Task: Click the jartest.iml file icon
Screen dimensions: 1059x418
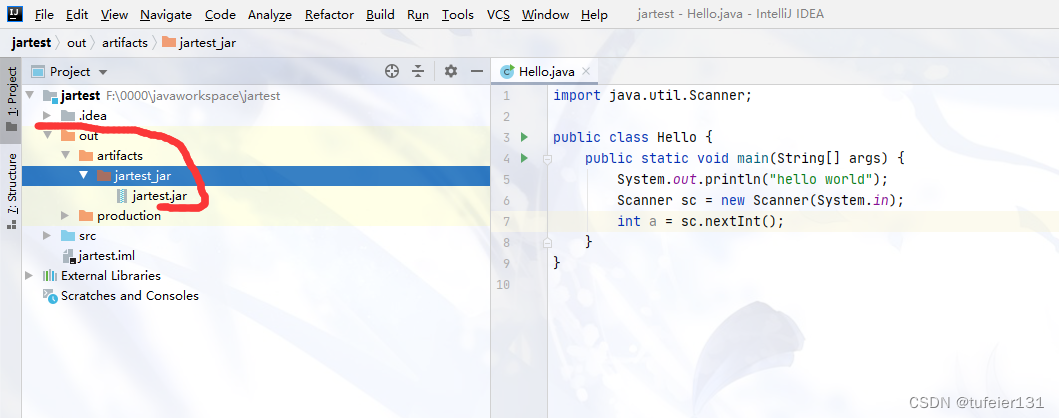Action: coord(68,257)
